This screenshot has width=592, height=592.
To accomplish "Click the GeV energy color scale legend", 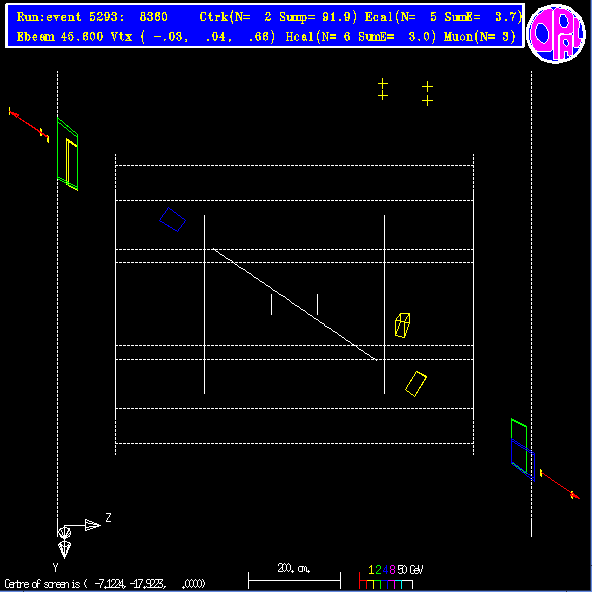I will pos(391,577).
